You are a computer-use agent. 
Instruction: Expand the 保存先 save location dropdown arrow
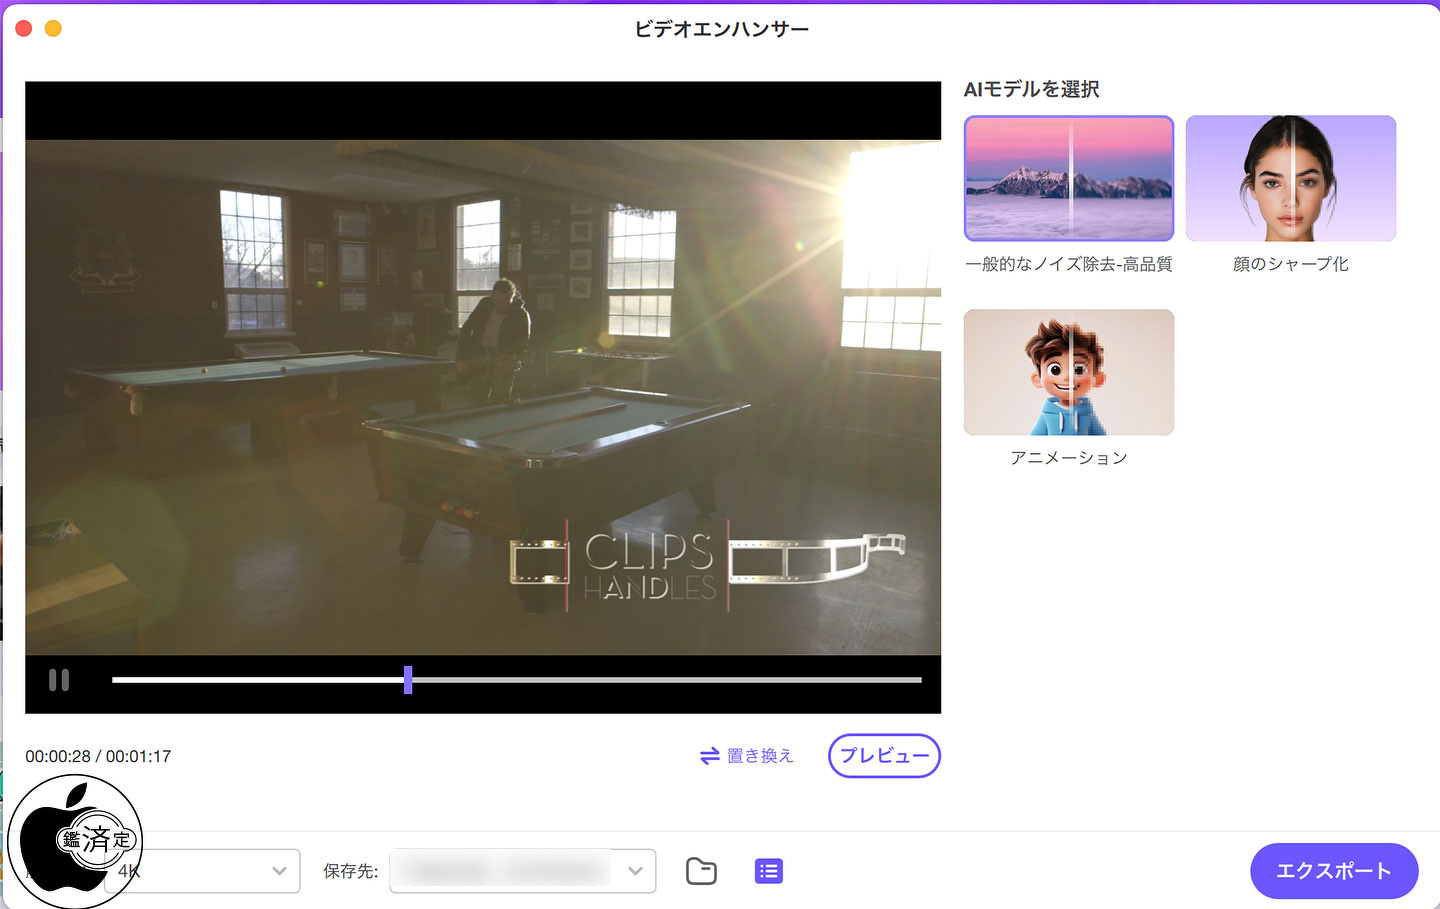point(635,871)
